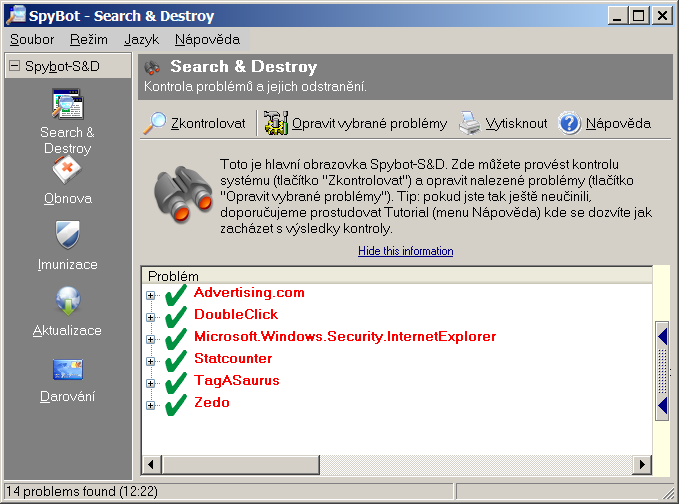This screenshot has height=504, width=679.
Task: Uncheck the Statcounter checkmark
Action: [x=176, y=361]
